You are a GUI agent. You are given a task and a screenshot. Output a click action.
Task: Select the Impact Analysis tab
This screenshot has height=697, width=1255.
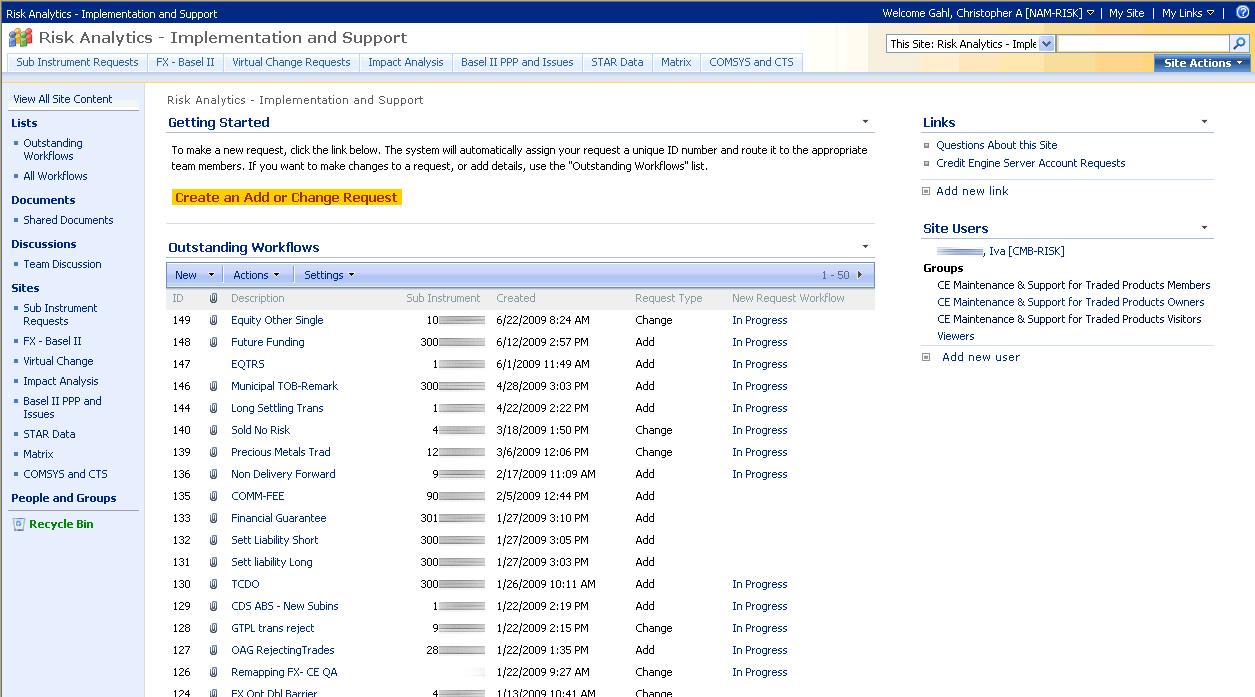click(405, 62)
